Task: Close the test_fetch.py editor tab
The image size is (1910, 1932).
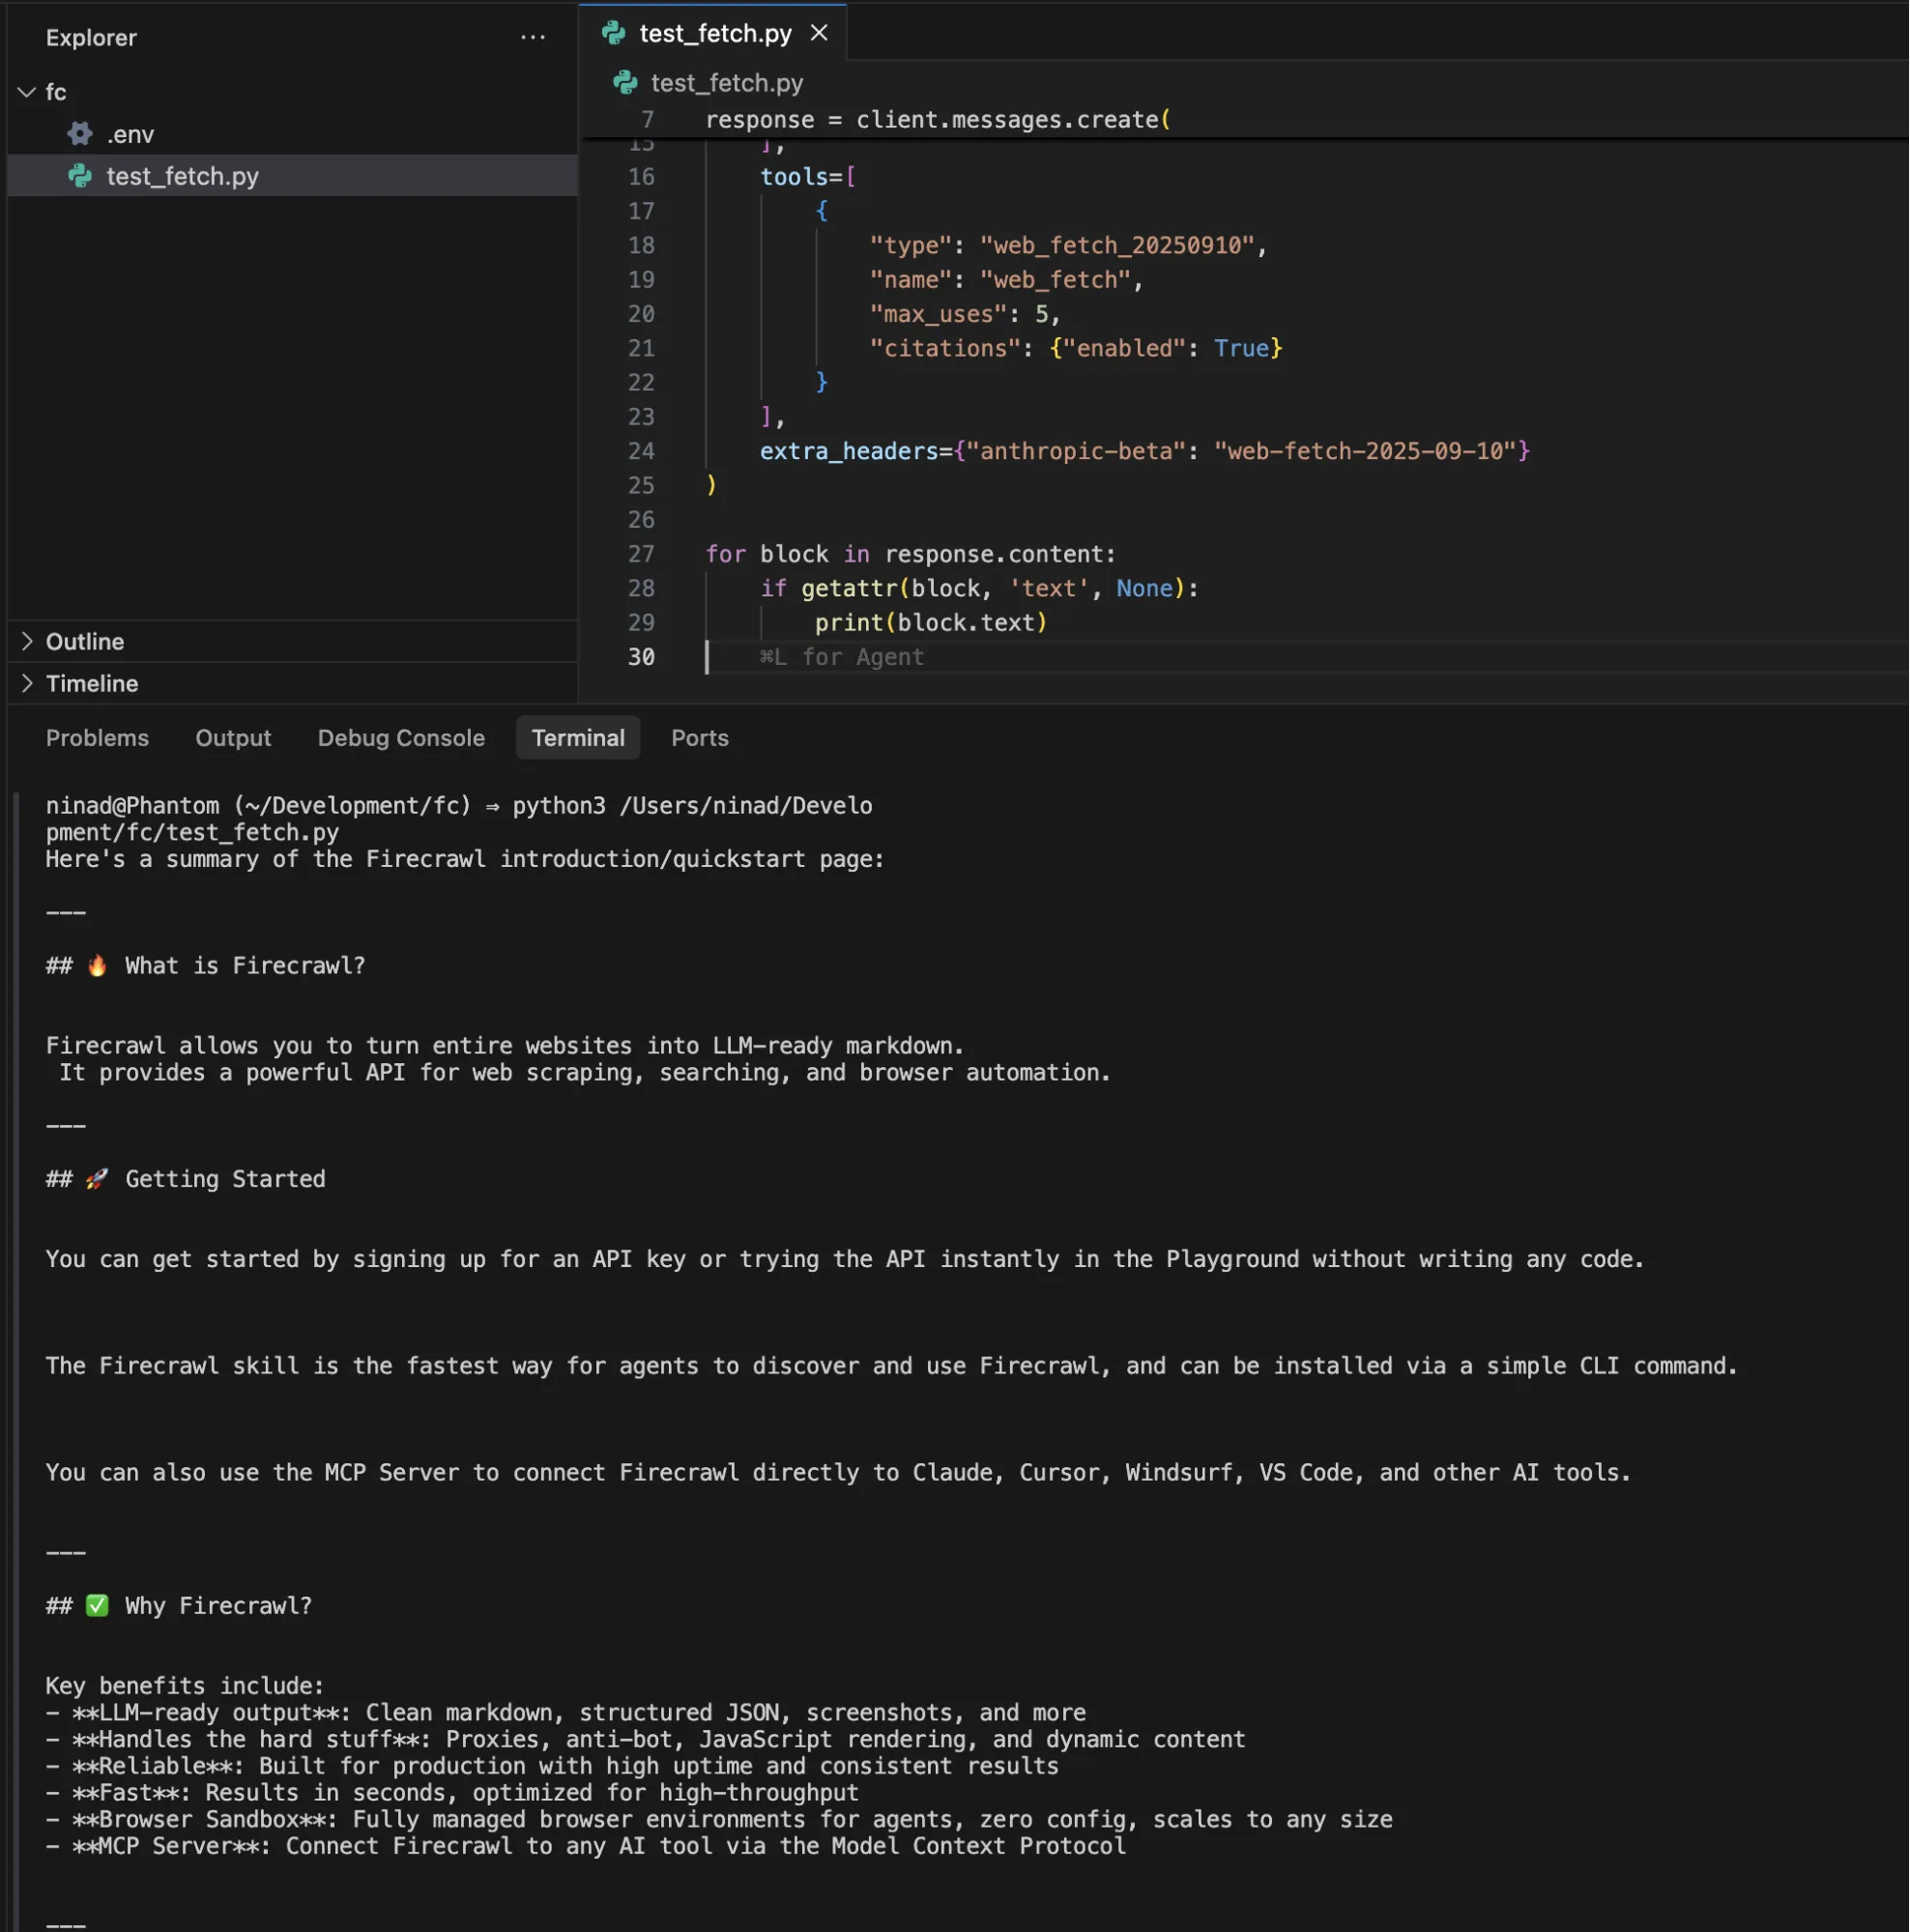Action: pyautogui.click(x=819, y=33)
